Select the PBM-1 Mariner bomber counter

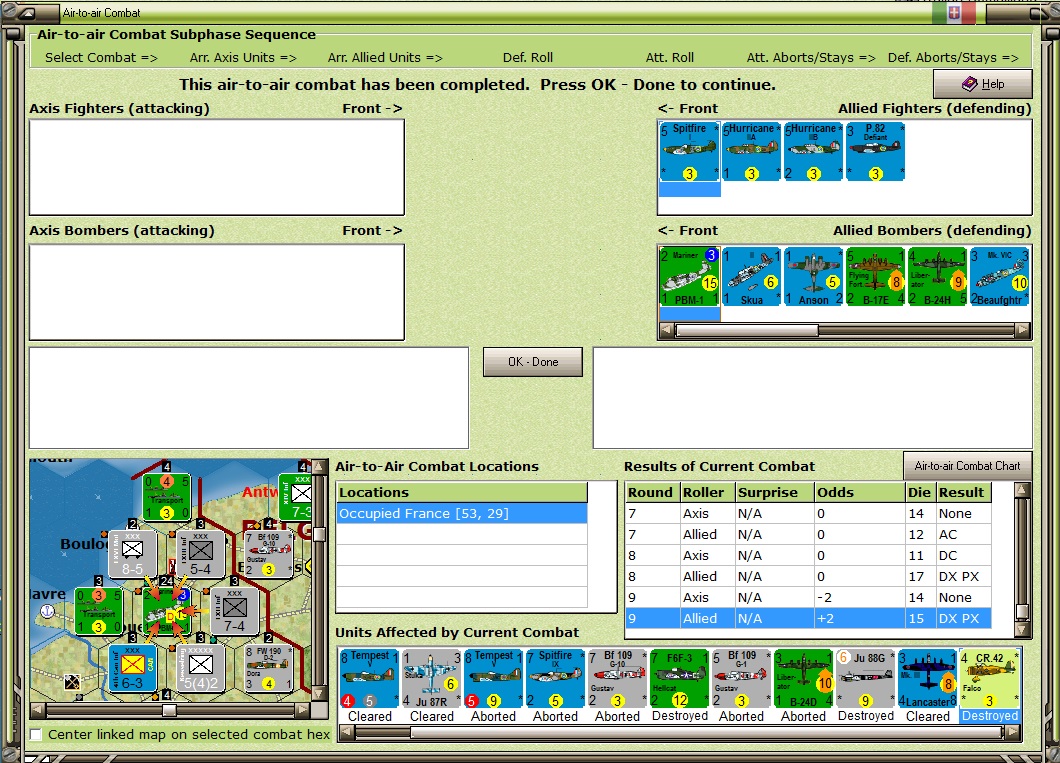click(x=690, y=276)
